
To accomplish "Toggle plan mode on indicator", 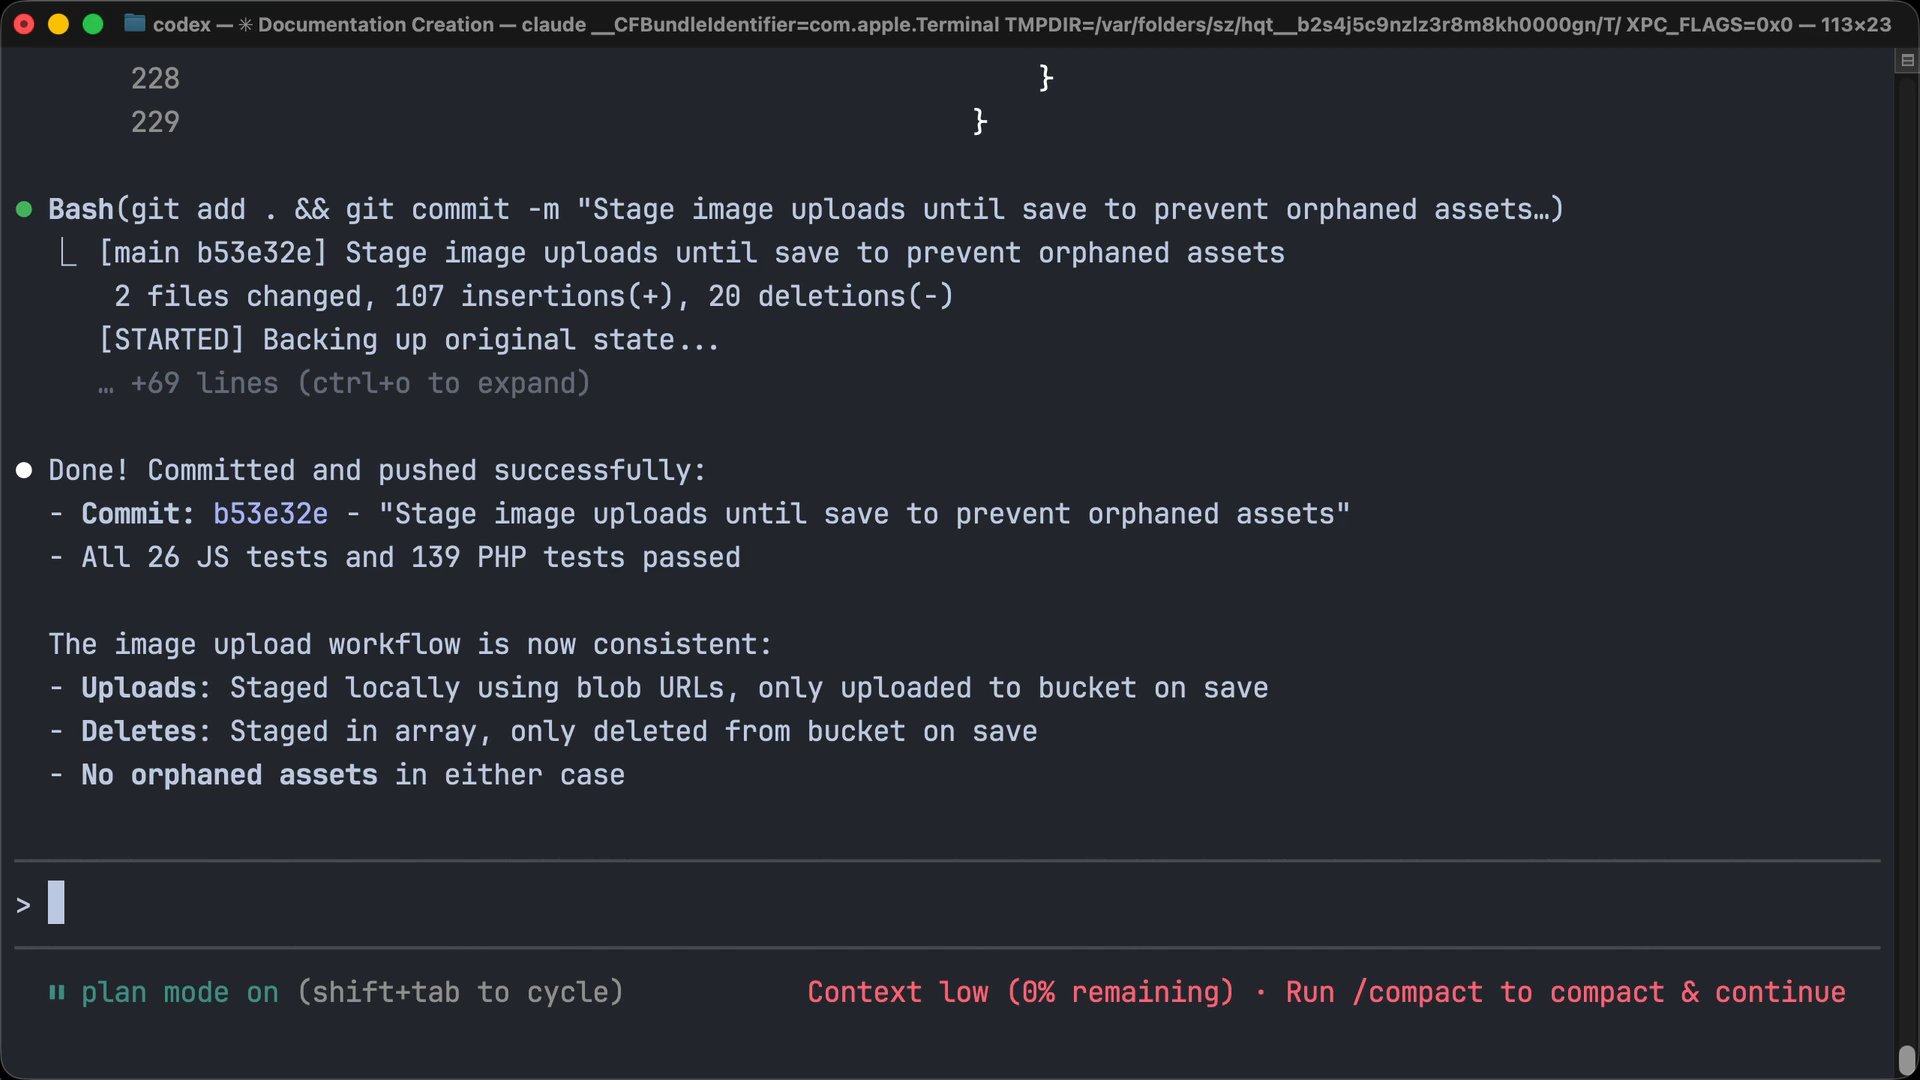I will pyautogui.click(x=180, y=993).
